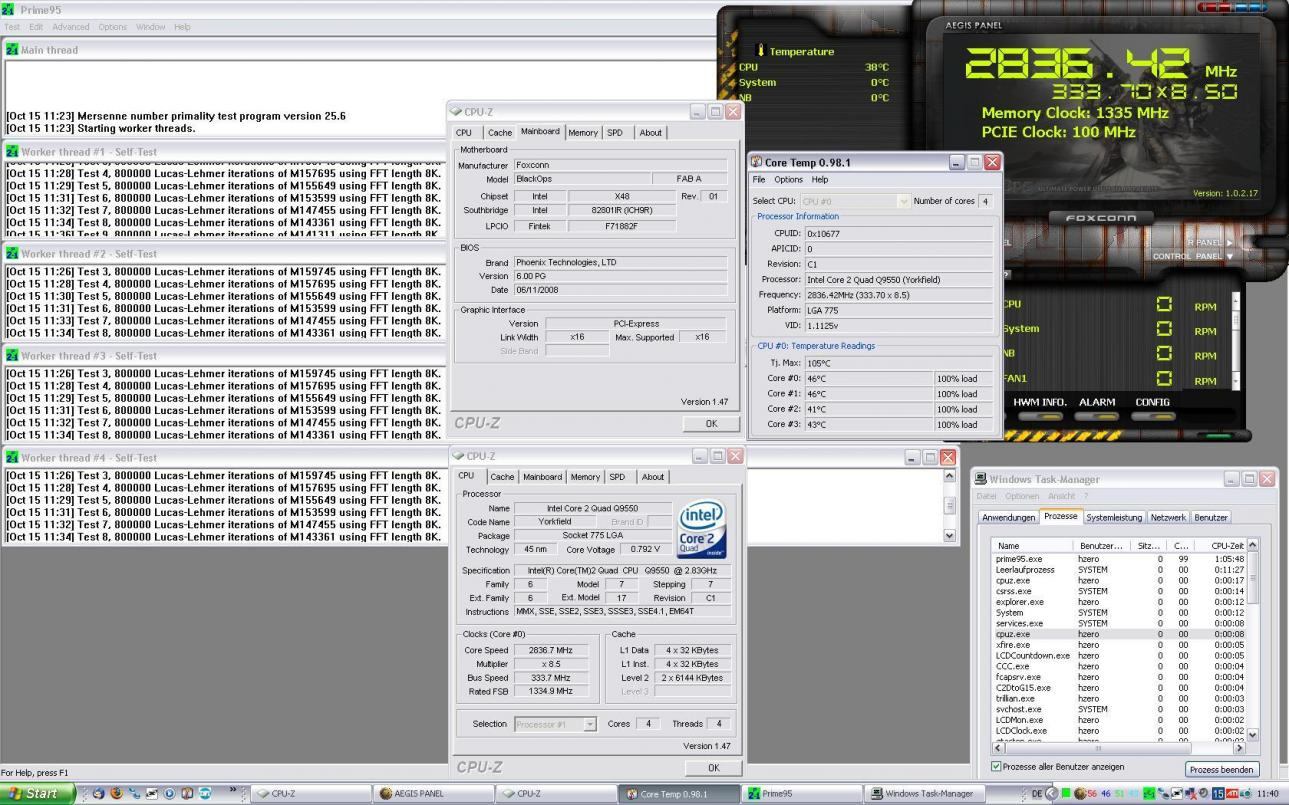Click the Aegis fan list scrollbar
This screenshot has width=1289, height=805.
[x=1237, y=340]
